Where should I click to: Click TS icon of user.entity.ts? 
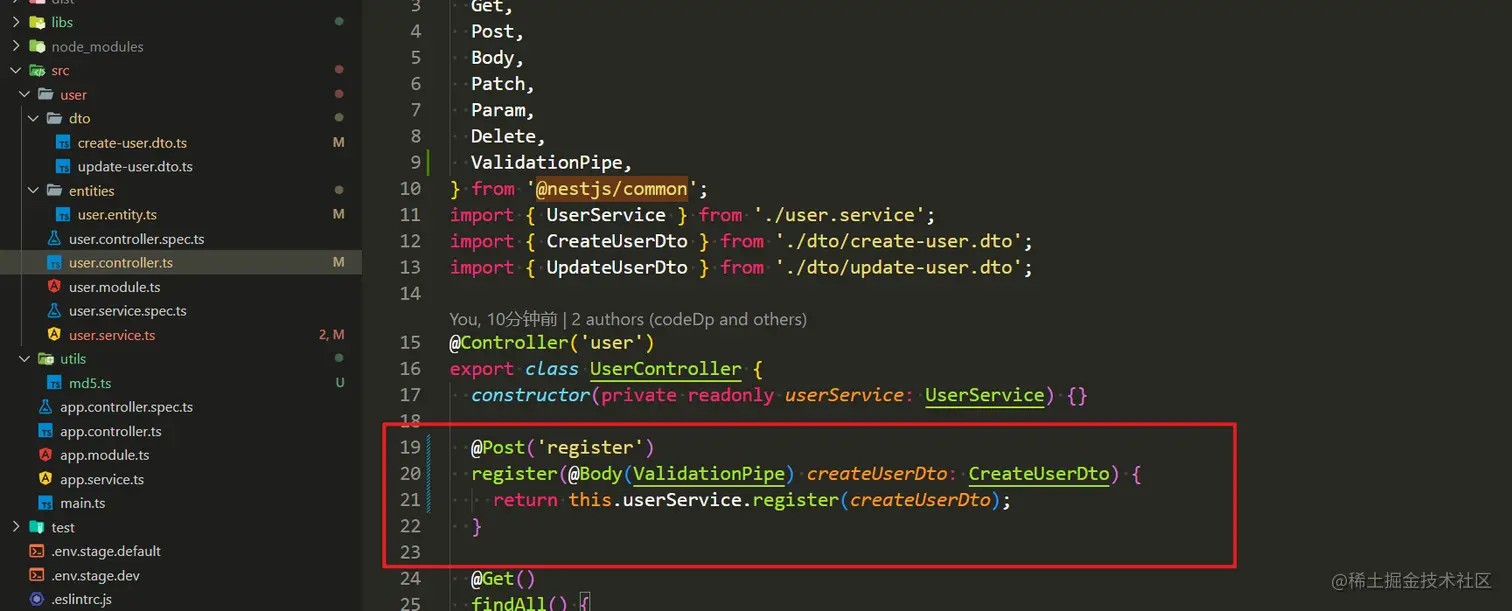pos(63,215)
